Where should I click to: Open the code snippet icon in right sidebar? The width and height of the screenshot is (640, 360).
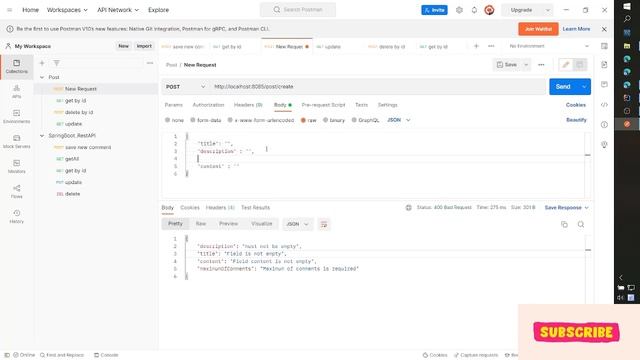point(604,105)
